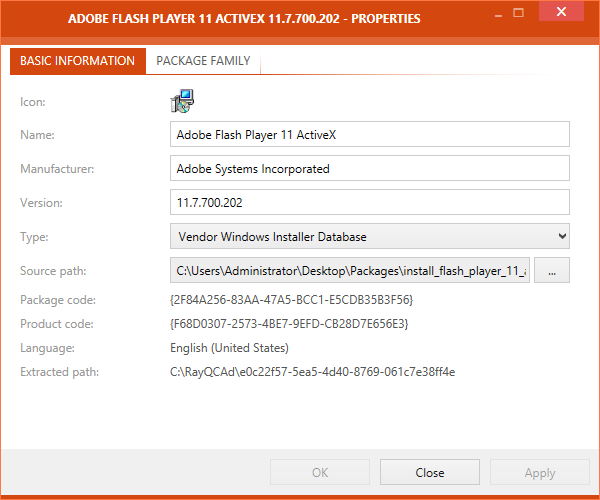Click the Apply button
Image resolution: width=600 pixels, height=500 pixels.
tap(540, 472)
